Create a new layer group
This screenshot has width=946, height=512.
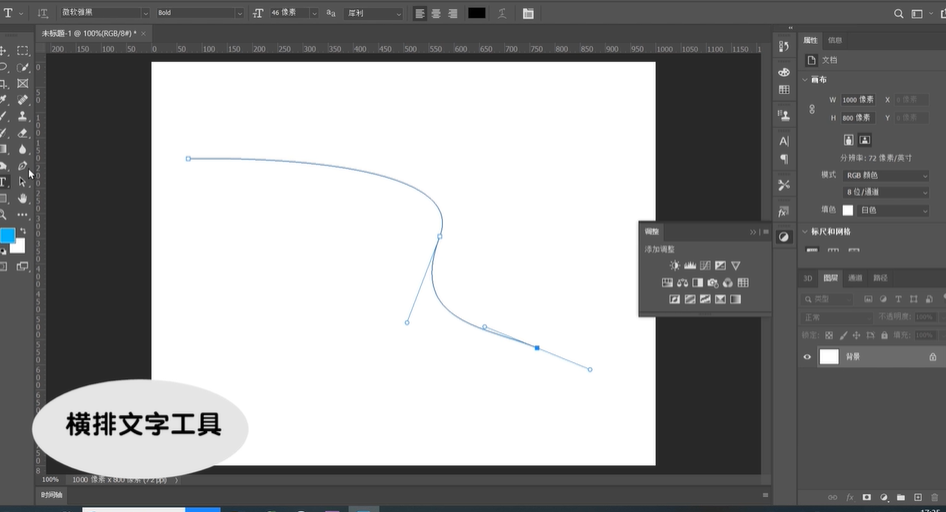[901, 497]
